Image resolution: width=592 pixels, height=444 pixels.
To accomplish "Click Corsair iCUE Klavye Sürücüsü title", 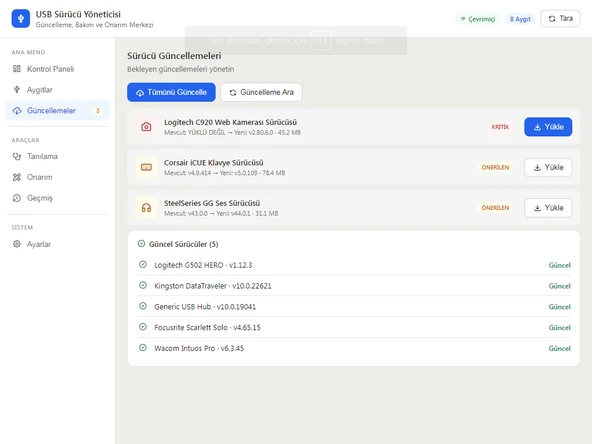I will click(214, 163).
